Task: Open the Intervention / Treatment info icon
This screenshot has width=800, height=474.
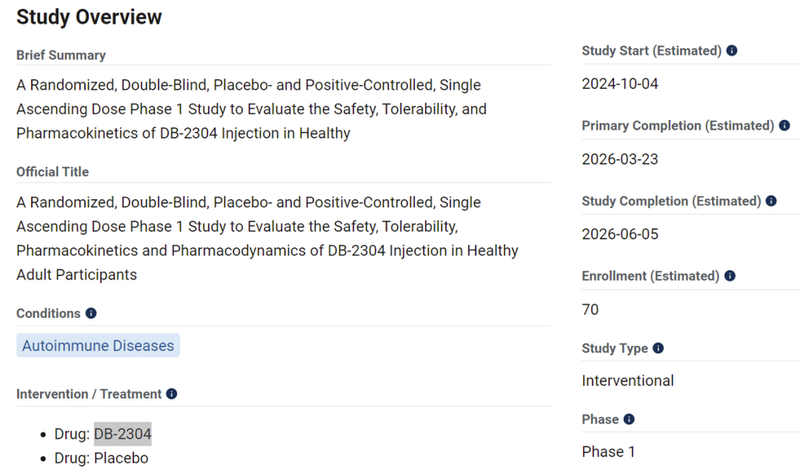Action: click(x=171, y=395)
